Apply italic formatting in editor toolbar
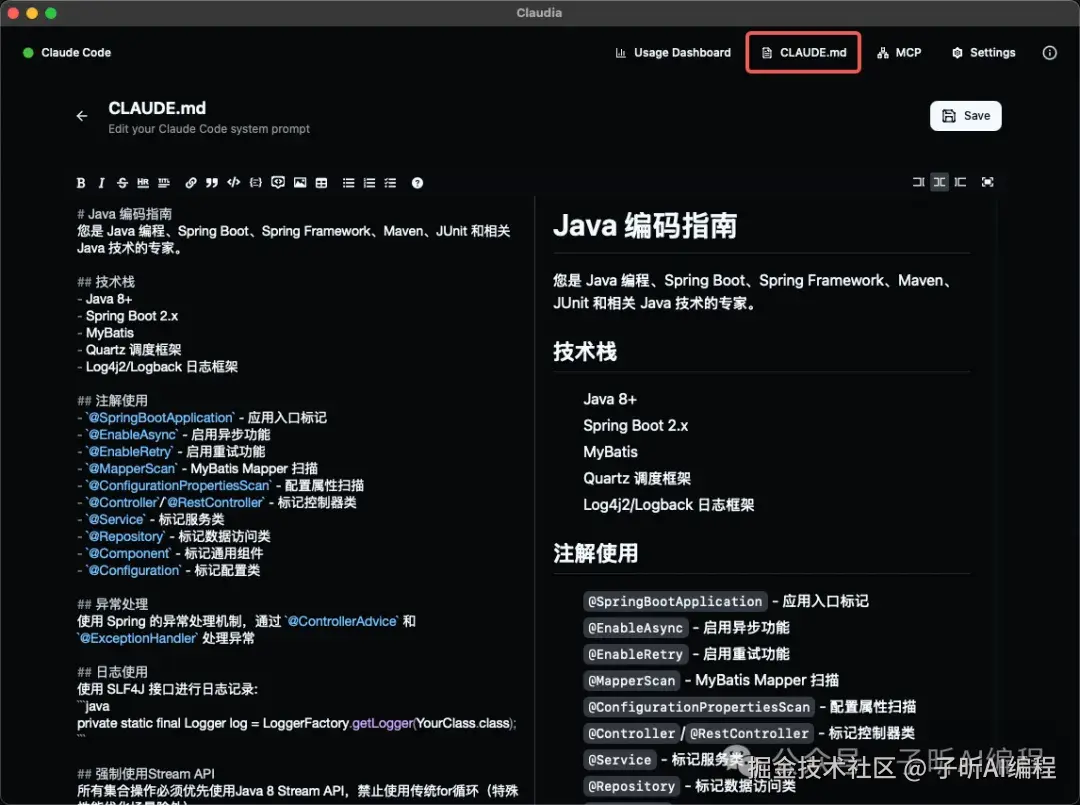This screenshot has height=805, width=1080. click(101, 182)
